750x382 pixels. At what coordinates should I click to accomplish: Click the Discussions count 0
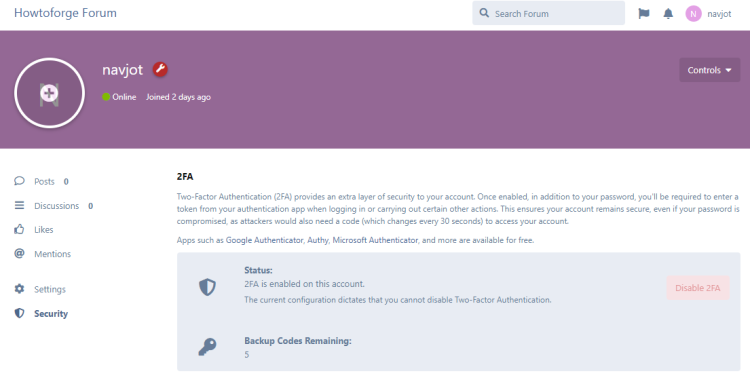click(90, 206)
